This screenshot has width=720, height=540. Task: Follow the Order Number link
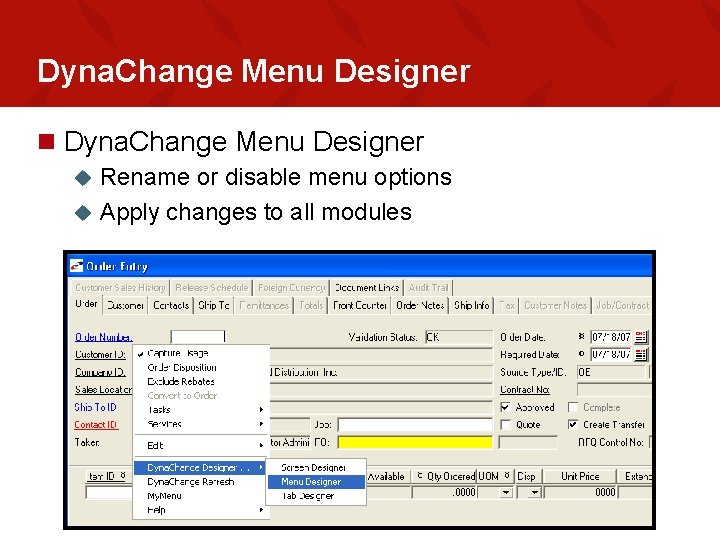click(x=104, y=337)
